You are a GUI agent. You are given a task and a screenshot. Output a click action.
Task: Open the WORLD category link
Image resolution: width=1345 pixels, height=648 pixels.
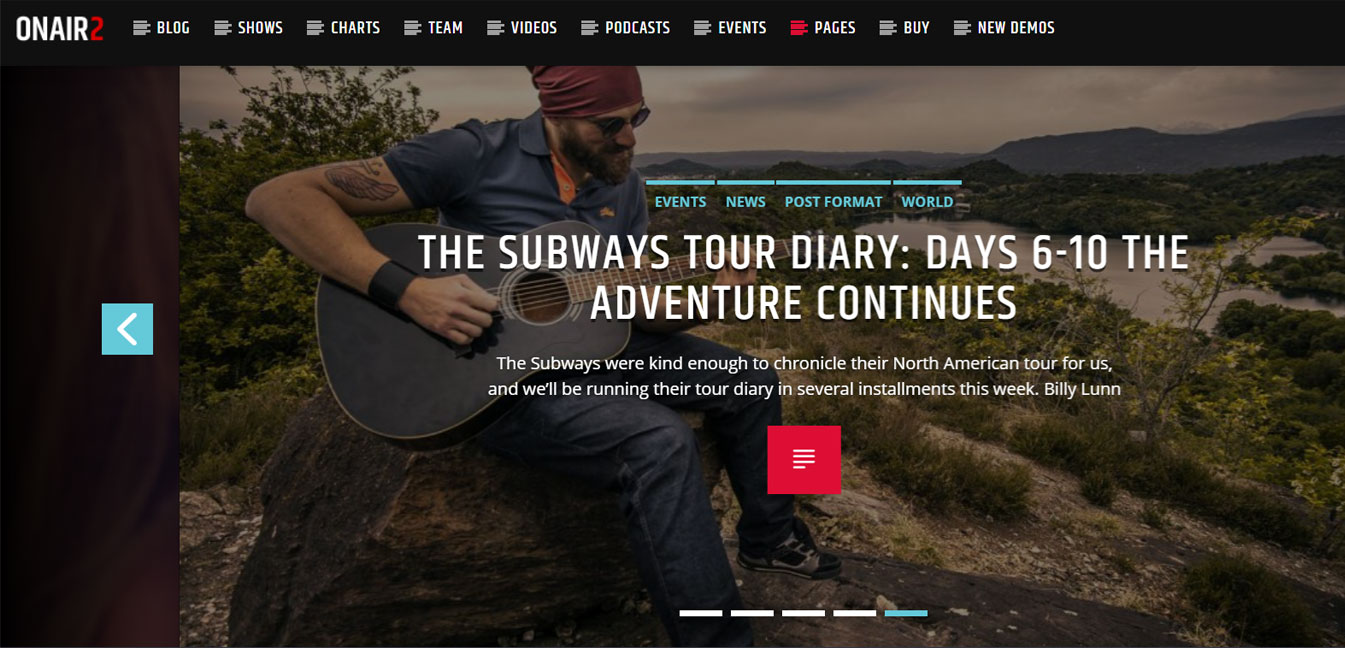(x=927, y=201)
